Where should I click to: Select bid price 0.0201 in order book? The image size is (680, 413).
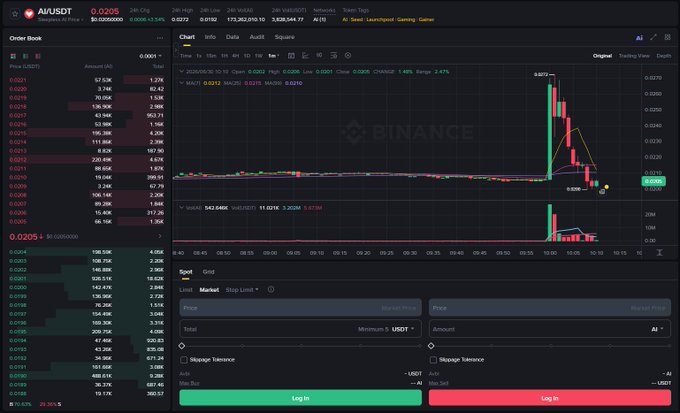18,279
